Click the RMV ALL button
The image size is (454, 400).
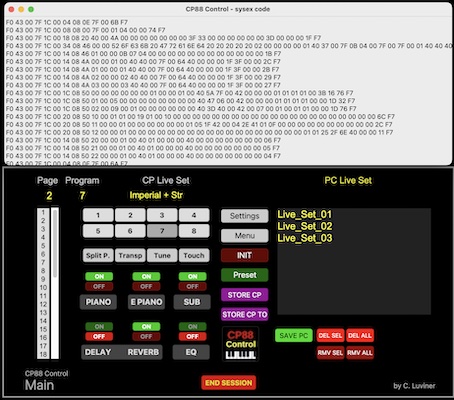tap(360, 353)
